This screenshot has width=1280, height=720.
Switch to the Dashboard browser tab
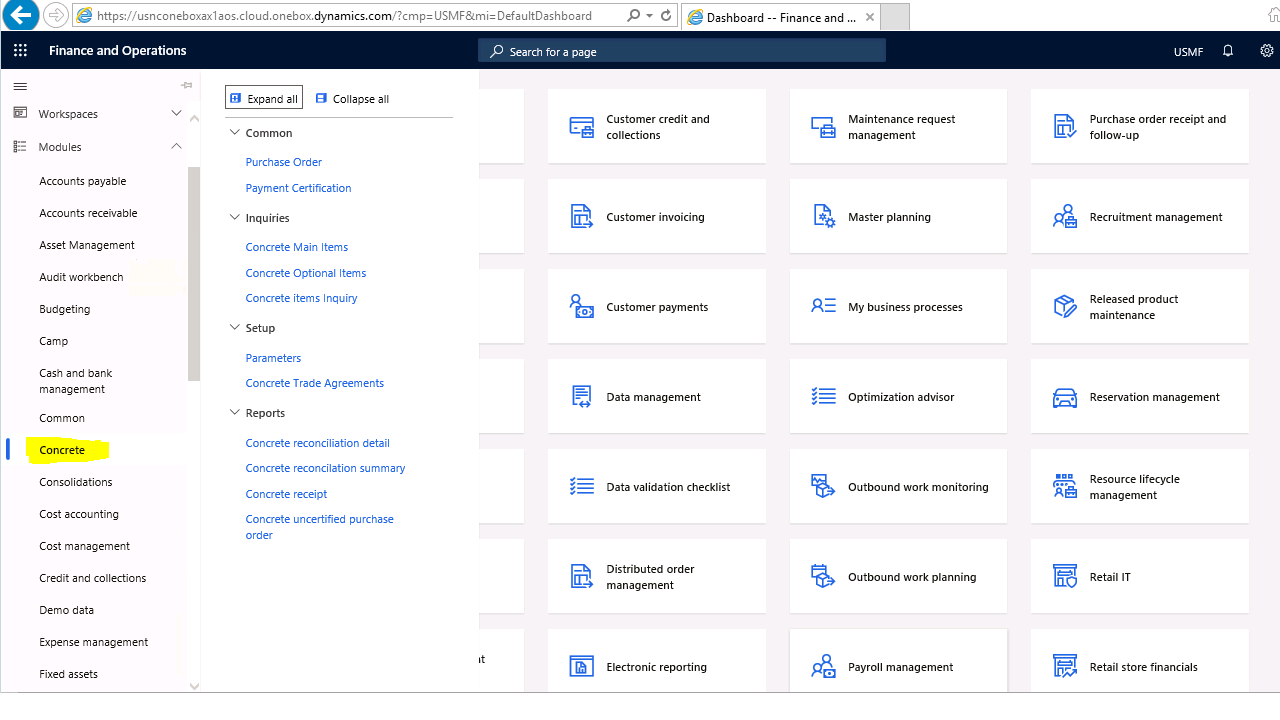click(781, 17)
